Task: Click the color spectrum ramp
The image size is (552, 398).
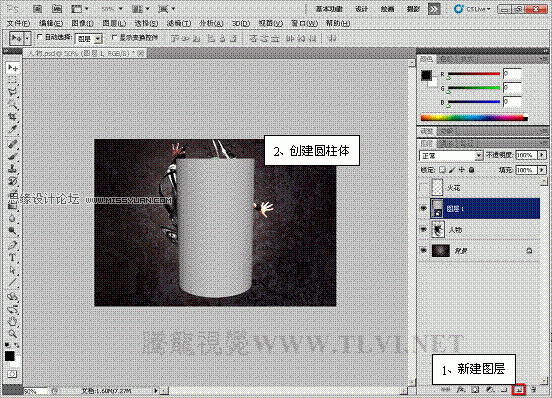Action: [474, 118]
